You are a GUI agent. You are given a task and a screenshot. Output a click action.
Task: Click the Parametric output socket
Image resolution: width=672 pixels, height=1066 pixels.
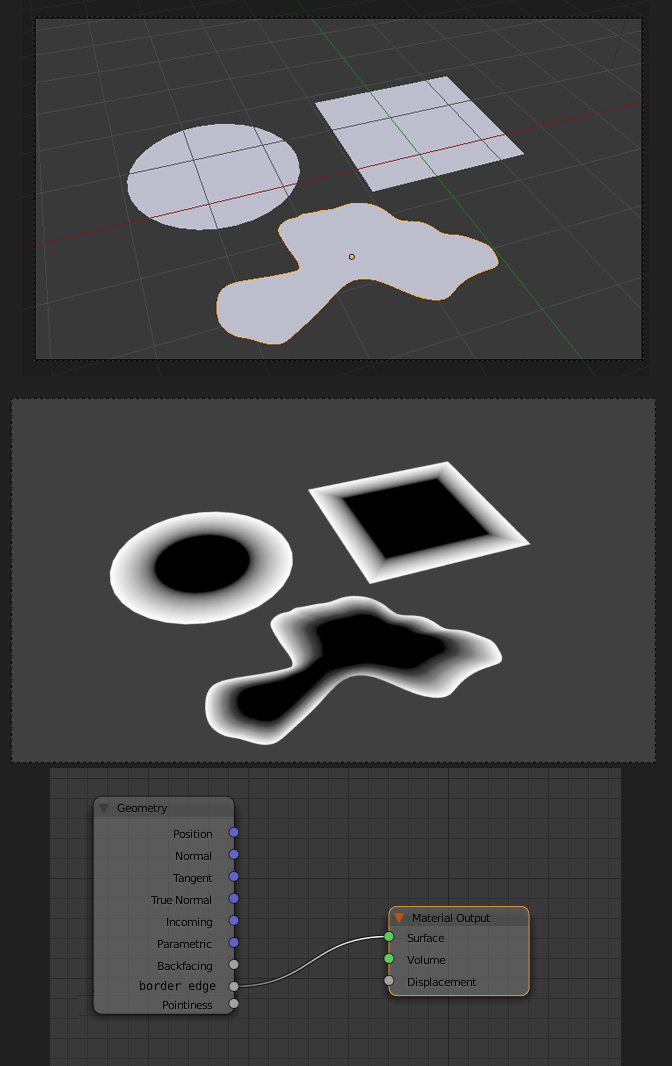[233, 943]
